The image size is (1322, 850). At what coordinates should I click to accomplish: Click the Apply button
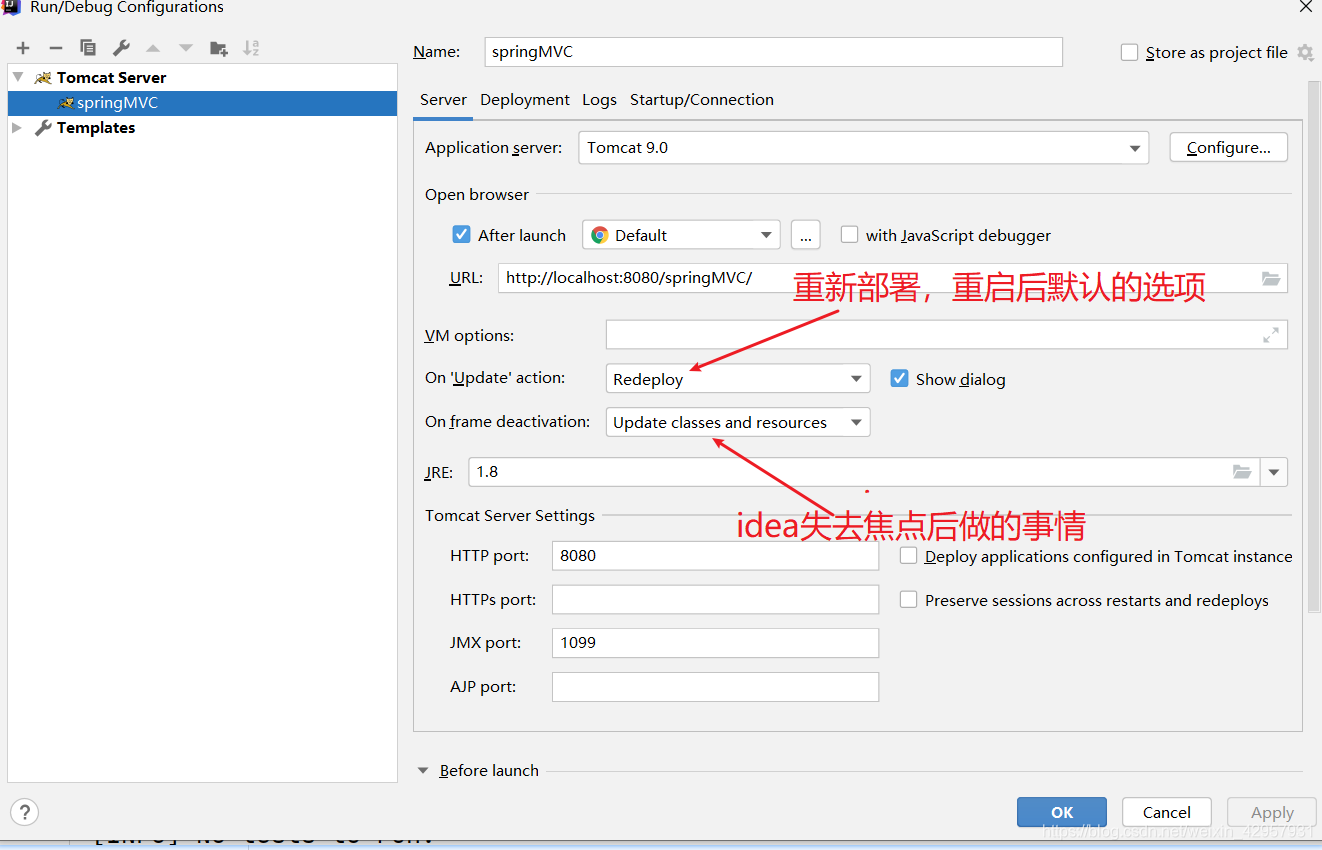(x=1272, y=812)
